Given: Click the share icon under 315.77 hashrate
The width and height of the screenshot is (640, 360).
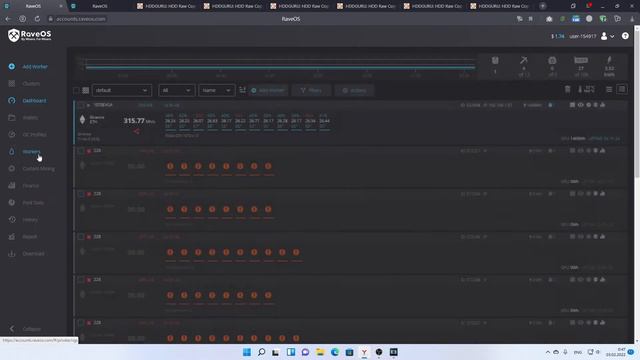Looking at the screenshot, I should pyautogui.click(x=136, y=131).
